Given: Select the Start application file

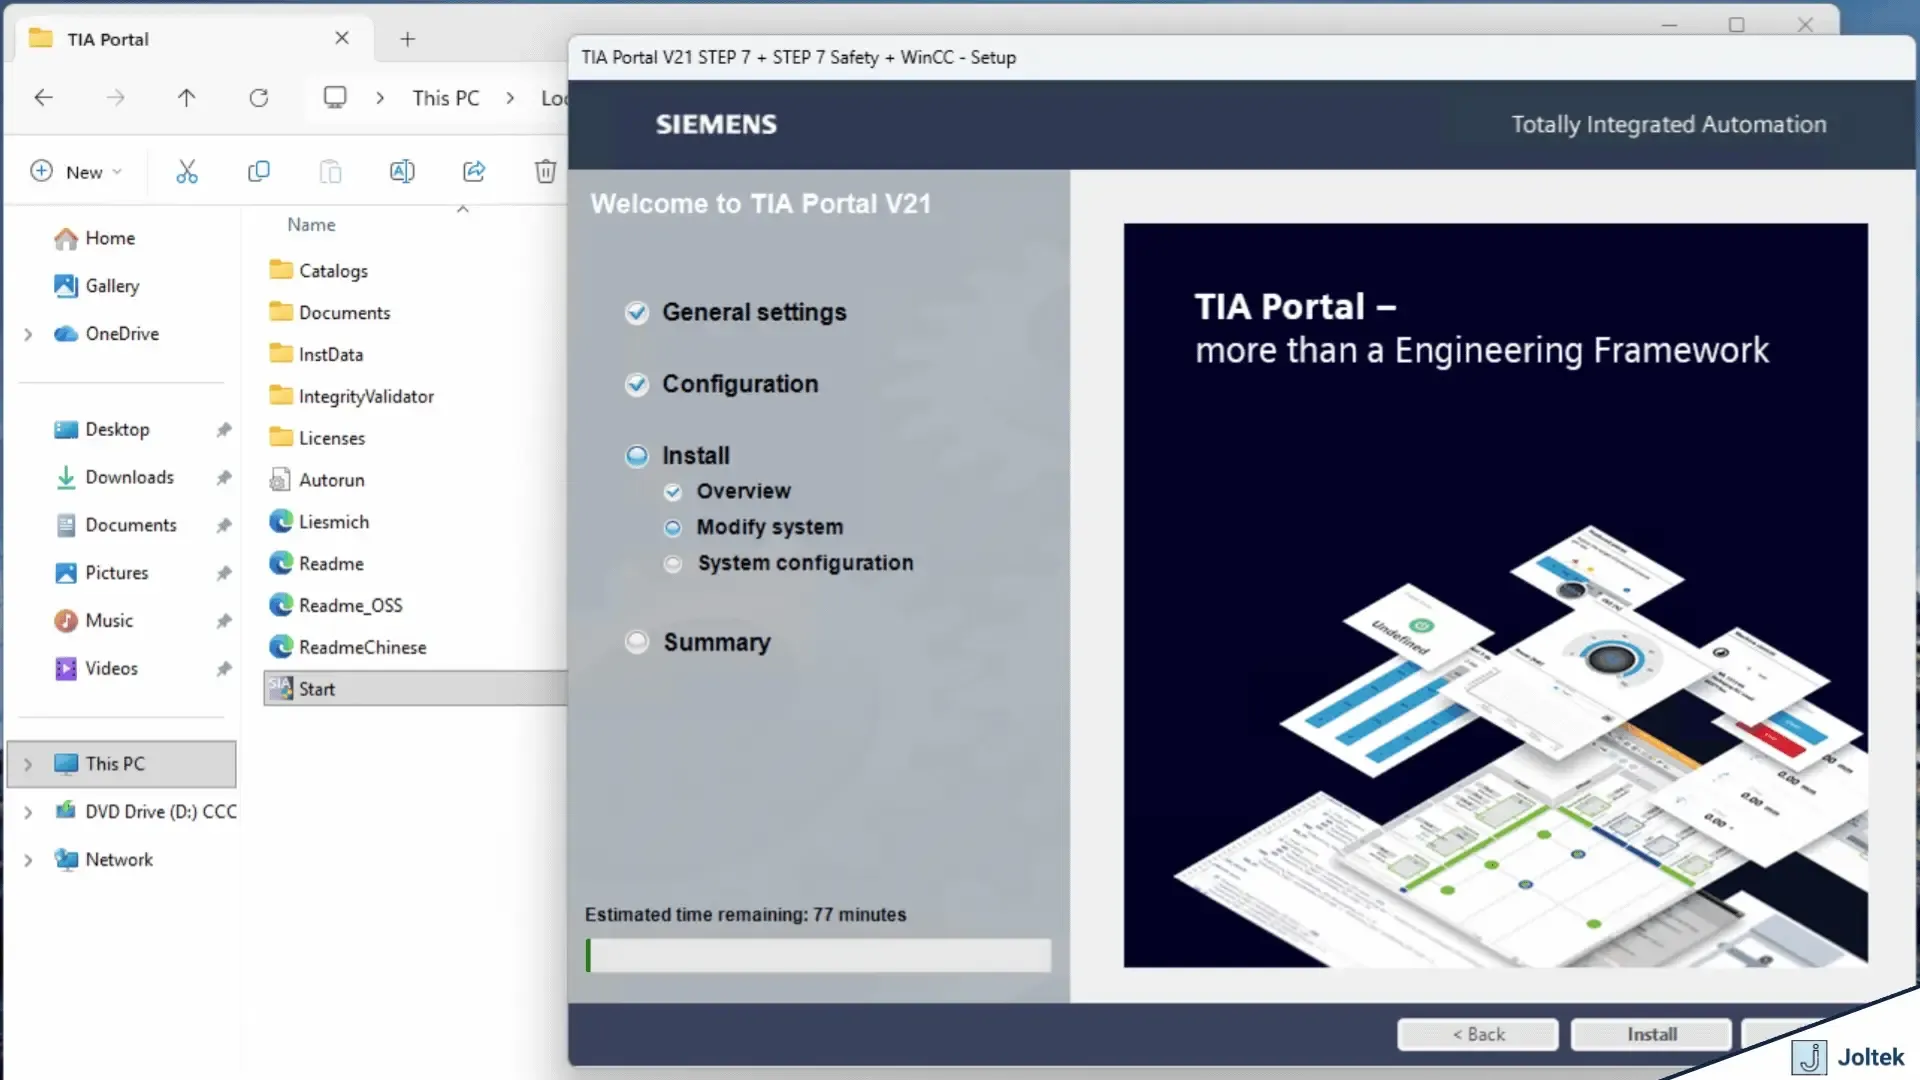Looking at the screenshot, I should pyautogui.click(x=415, y=689).
